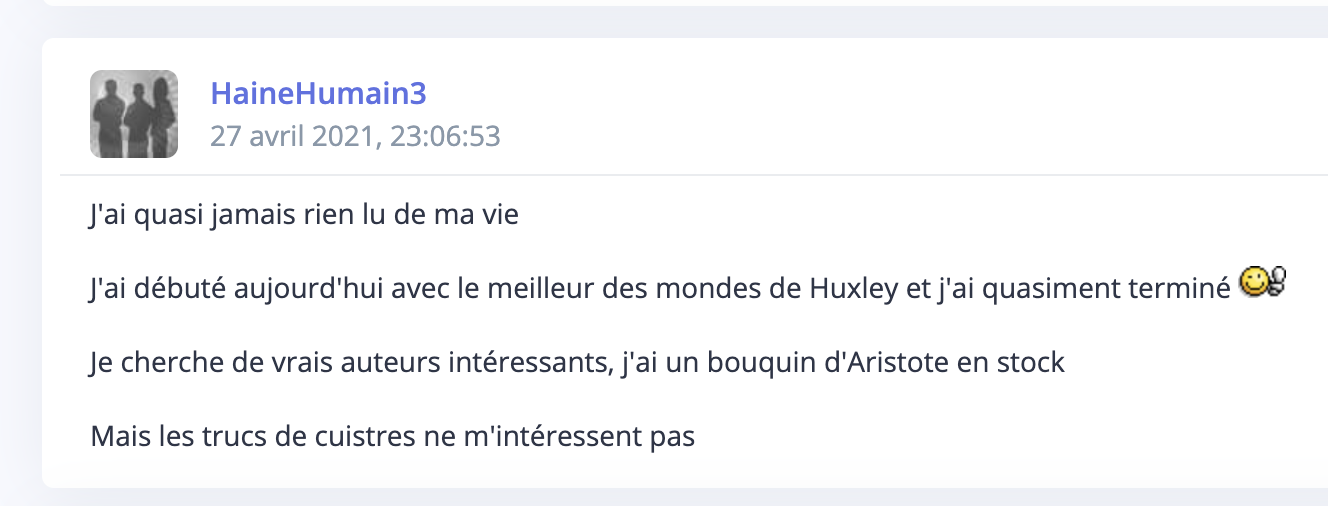Click the smiley emoji after "terminé"

1261,285
